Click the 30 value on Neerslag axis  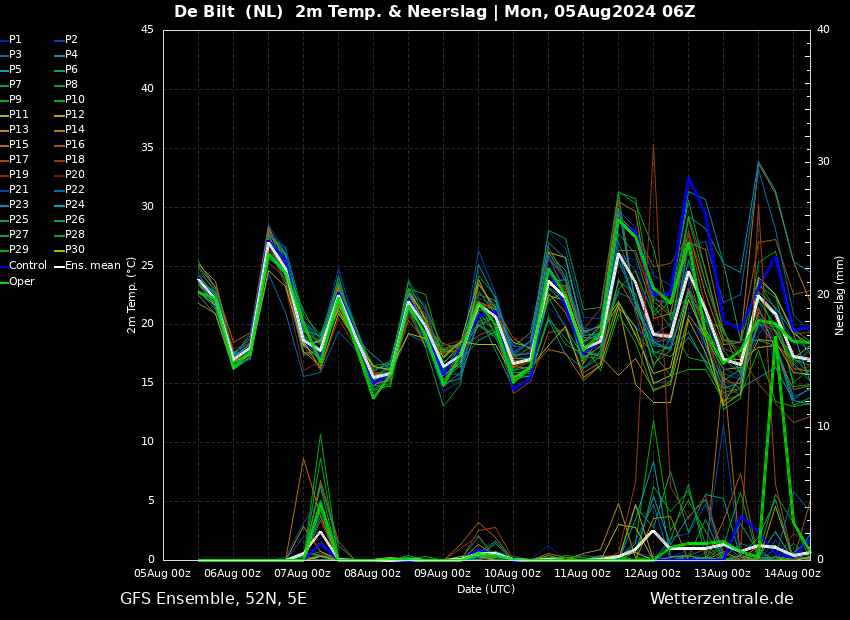click(x=823, y=161)
